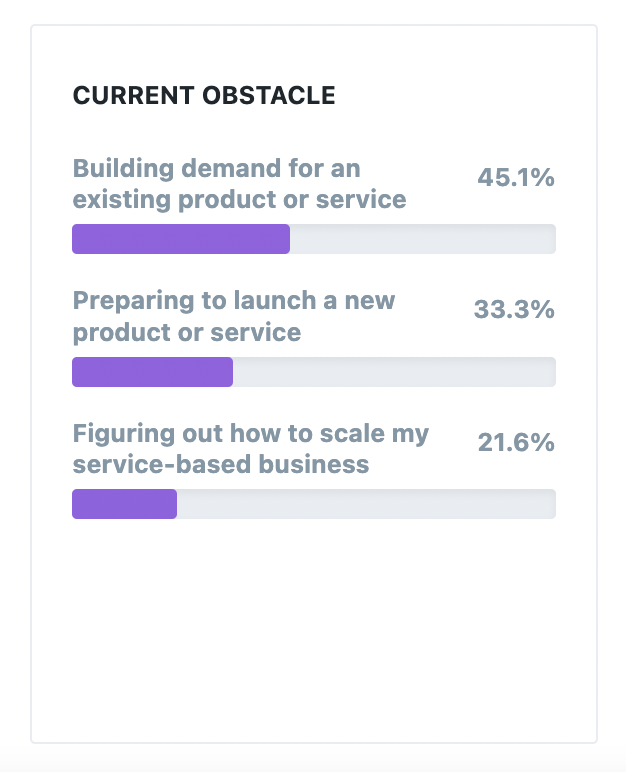Click the gray page strip below the card
Viewport: 626px width, 772px height.
click(x=313, y=759)
